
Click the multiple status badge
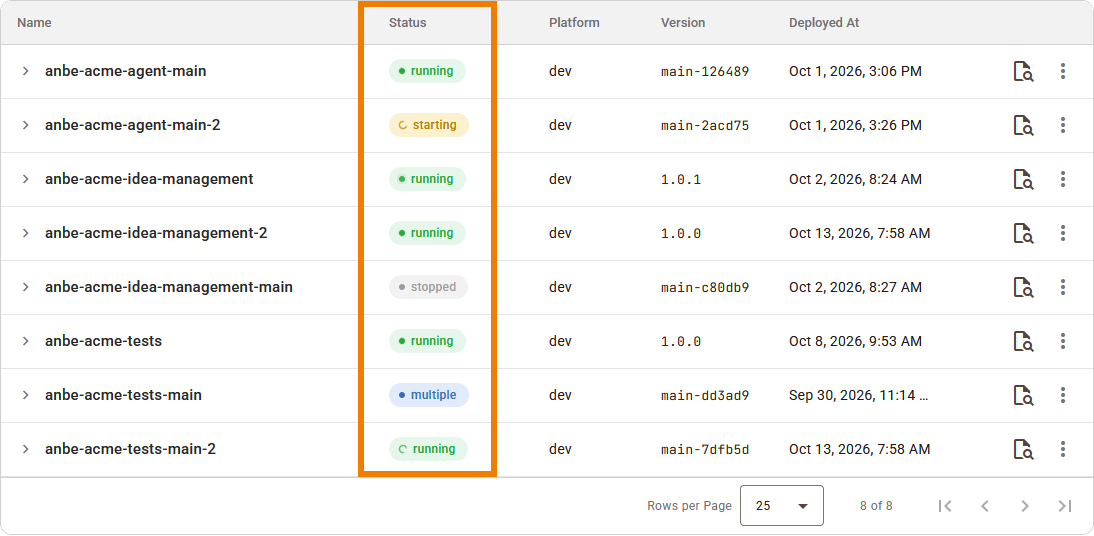coord(428,395)
